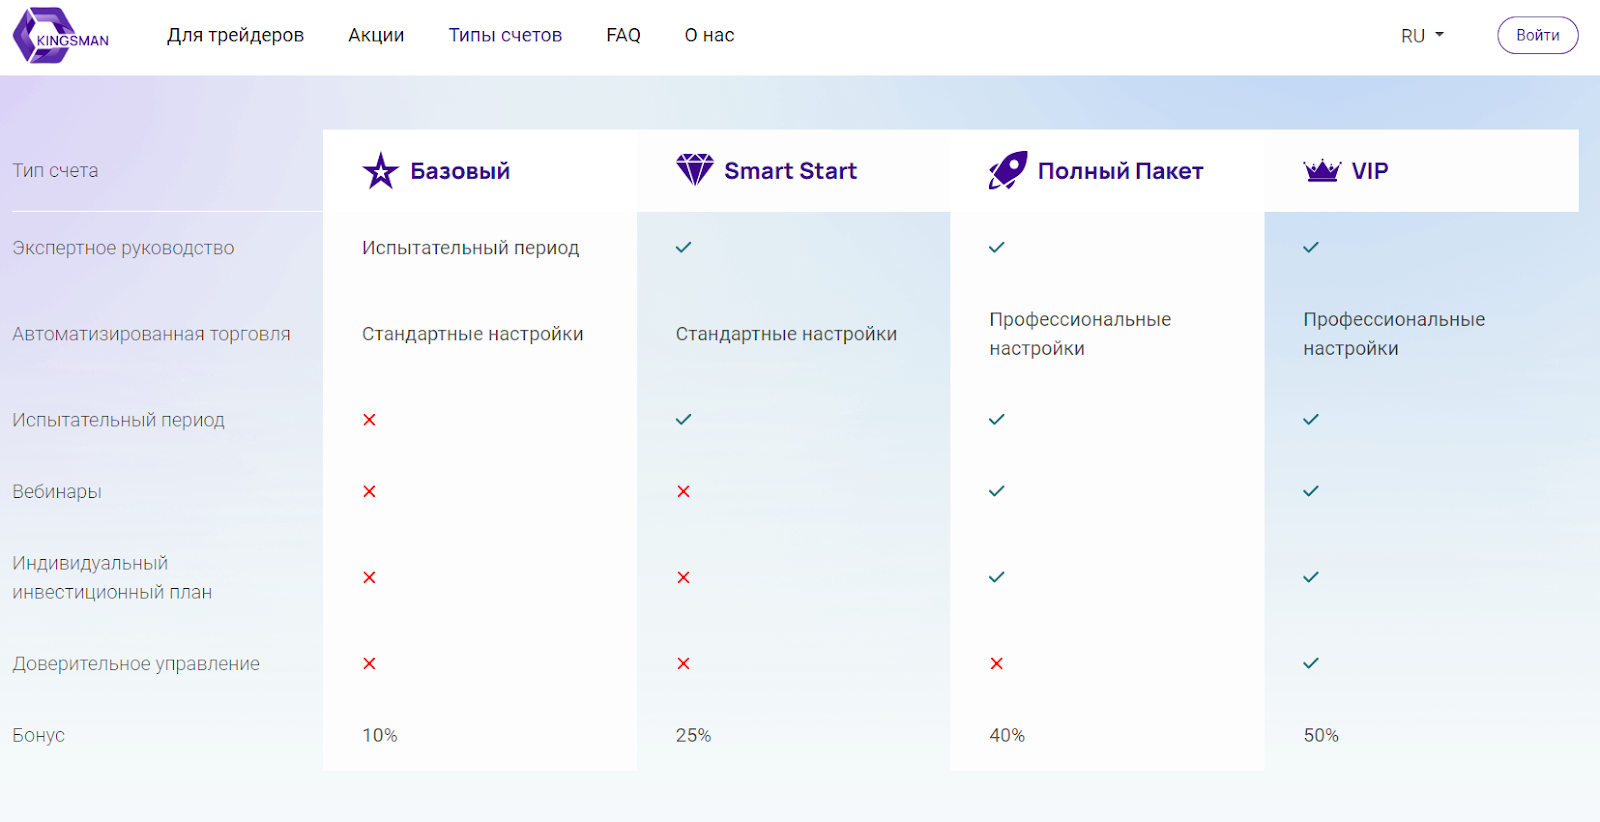Open the О нас menu item
Screen dimensions: 1600x822
(x=709, y=35)
